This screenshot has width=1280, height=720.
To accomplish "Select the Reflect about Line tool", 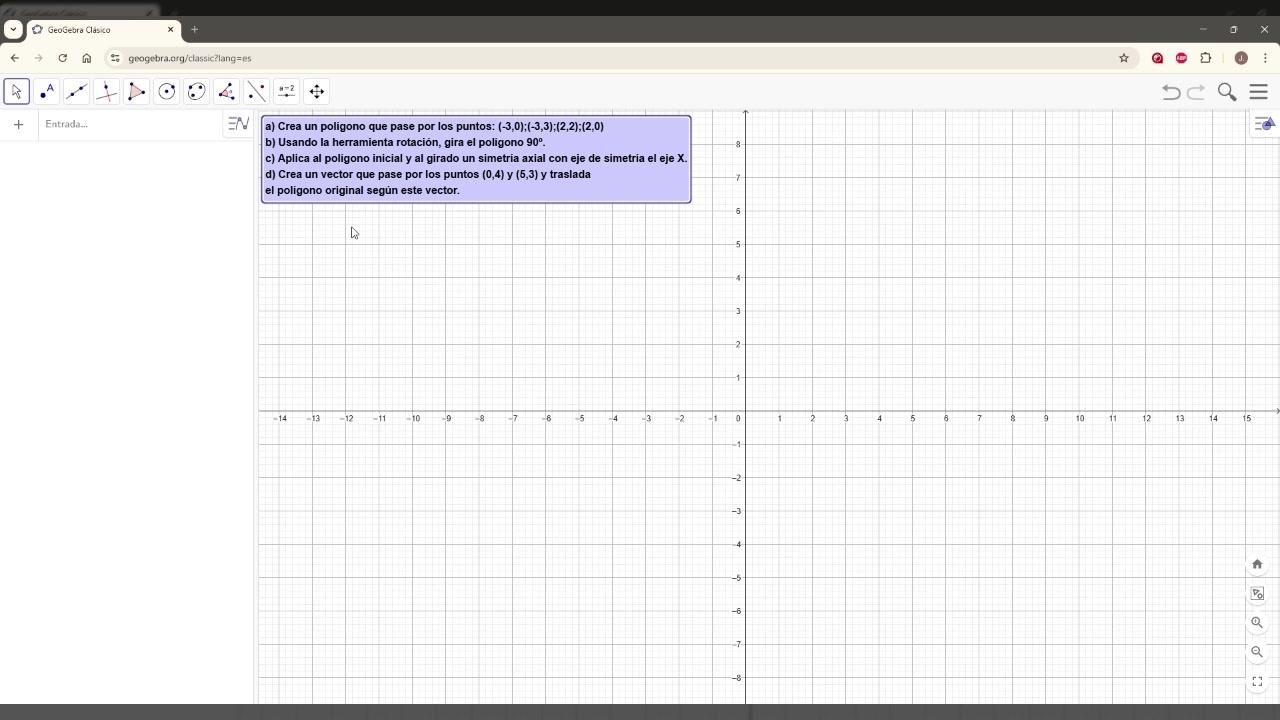I will point(257,92).
